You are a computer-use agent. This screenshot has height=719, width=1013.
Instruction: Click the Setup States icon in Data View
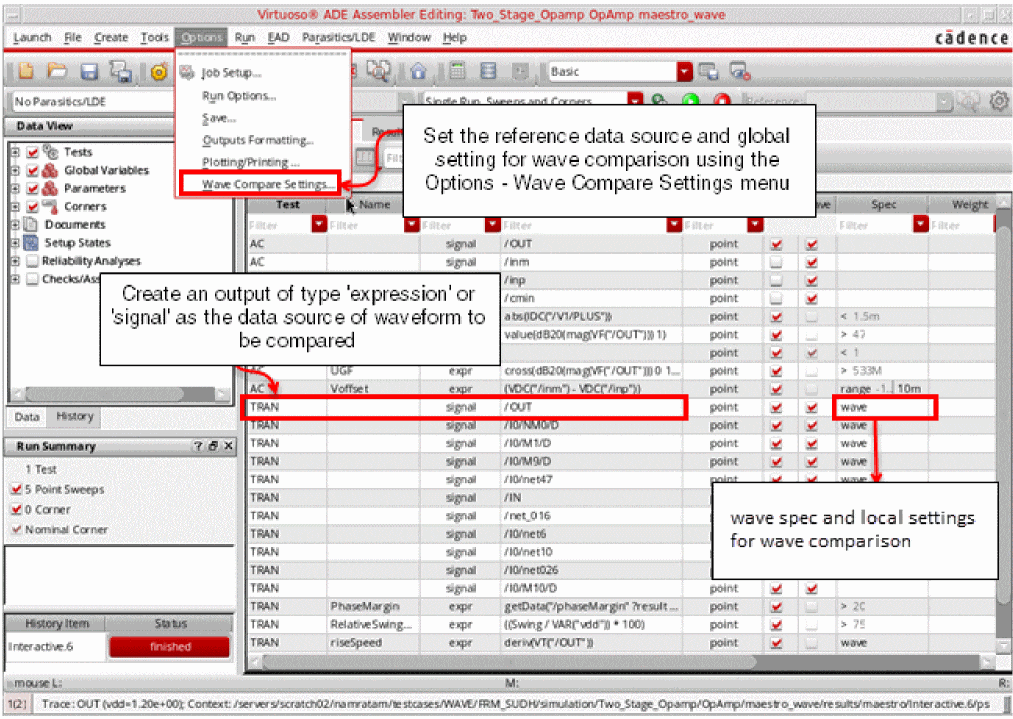(x=29, y=243)
